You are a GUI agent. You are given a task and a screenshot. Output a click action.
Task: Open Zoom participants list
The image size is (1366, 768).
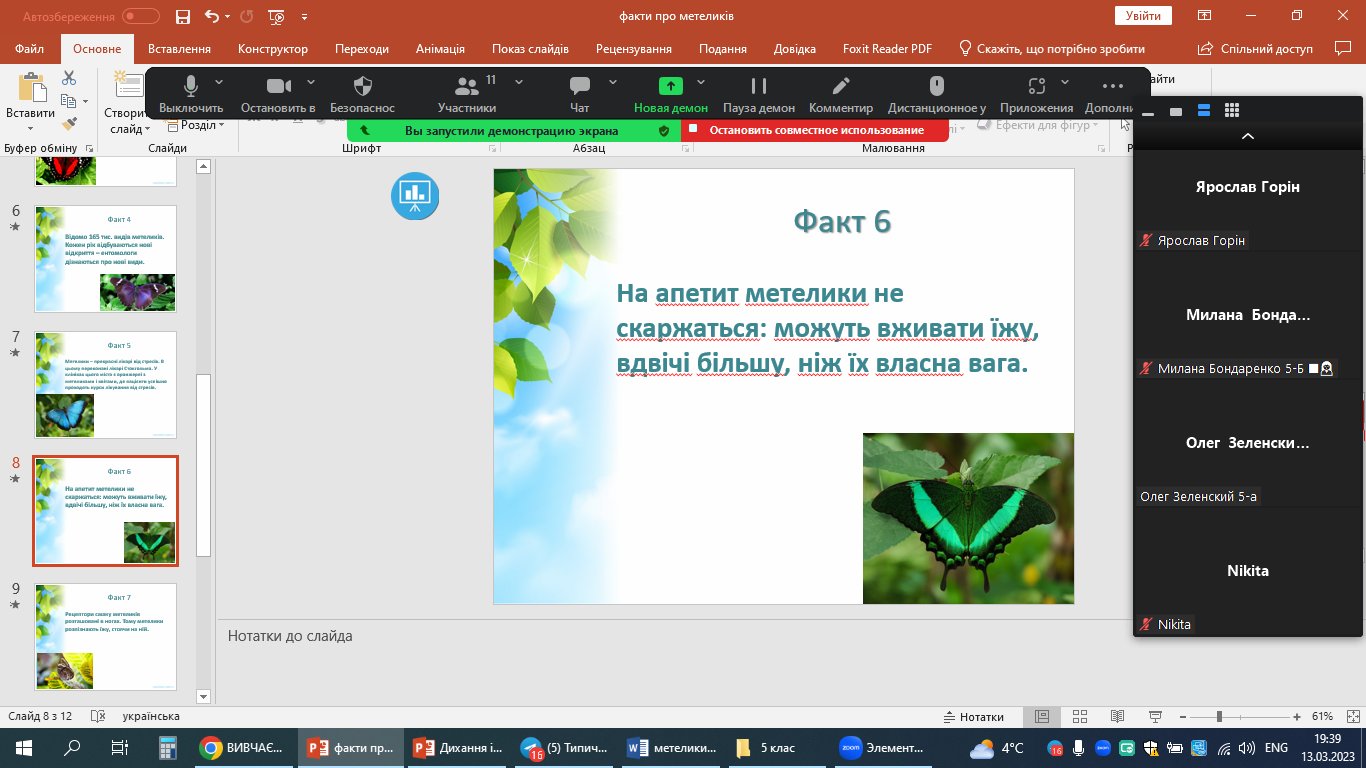466,95
